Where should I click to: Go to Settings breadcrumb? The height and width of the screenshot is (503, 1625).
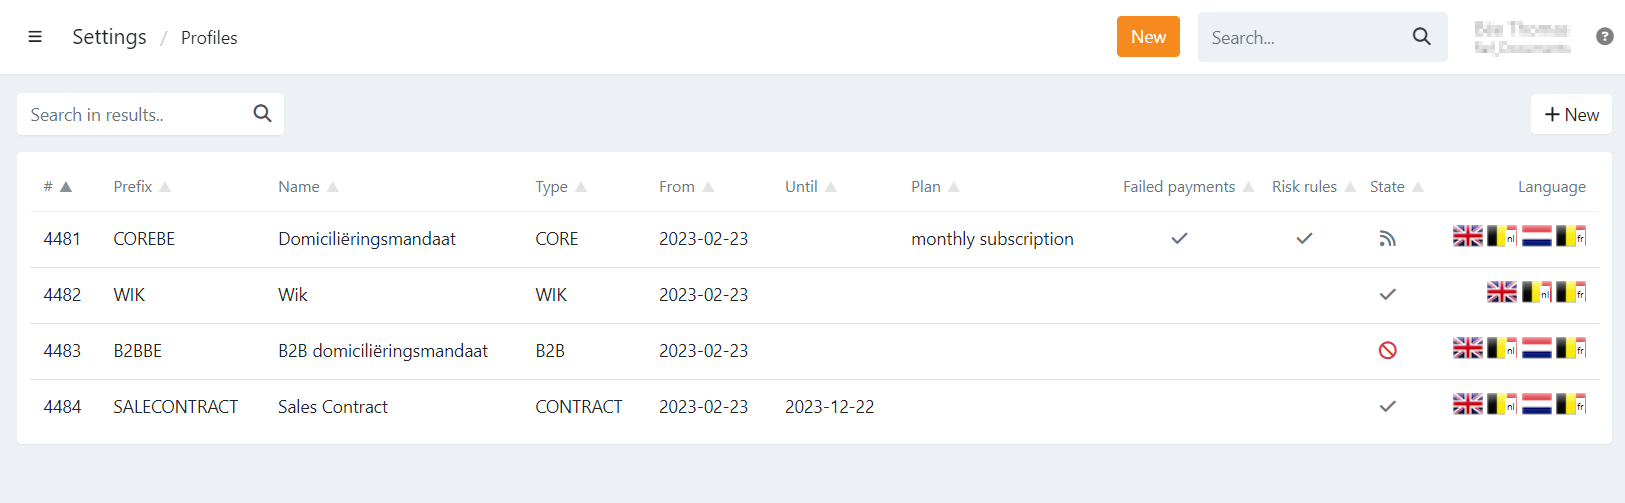(x=109, y=37)
